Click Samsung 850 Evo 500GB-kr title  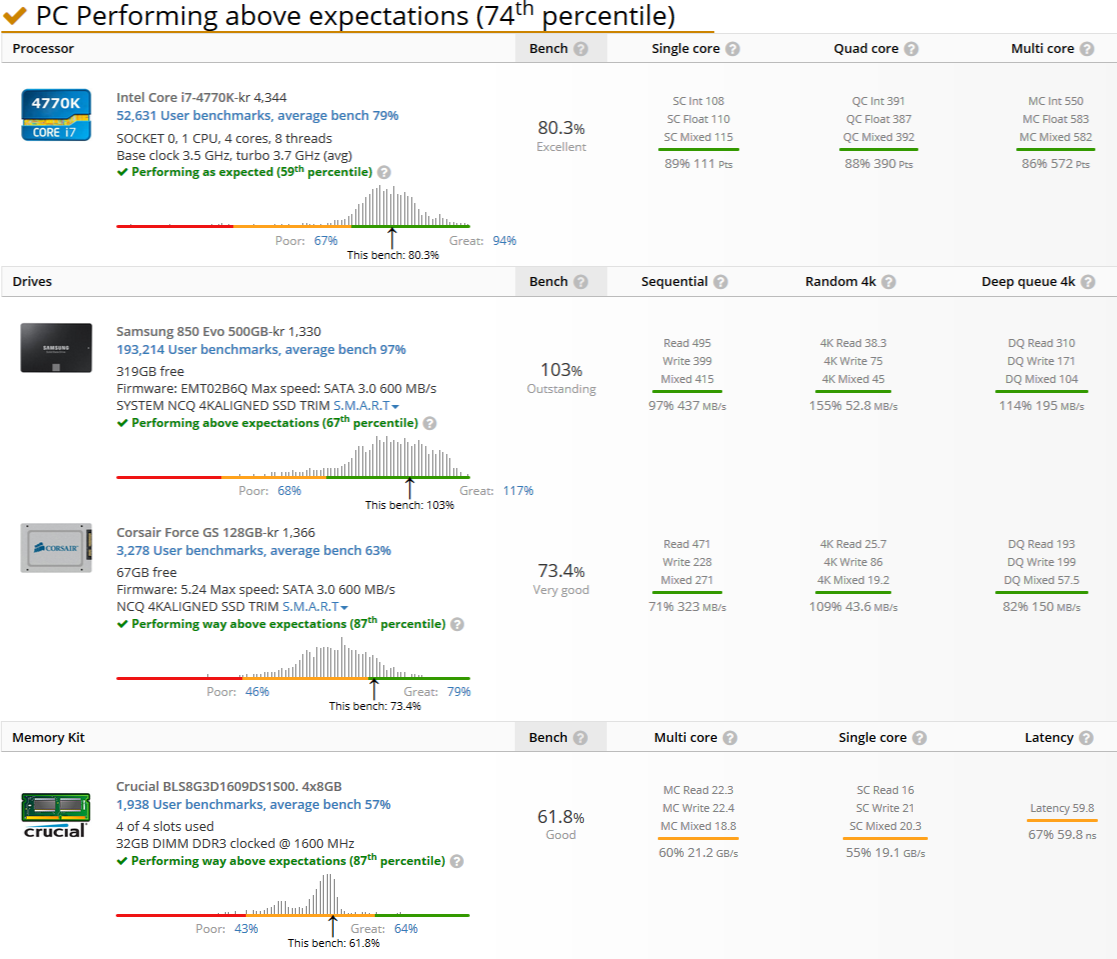[x=219, y=331]
